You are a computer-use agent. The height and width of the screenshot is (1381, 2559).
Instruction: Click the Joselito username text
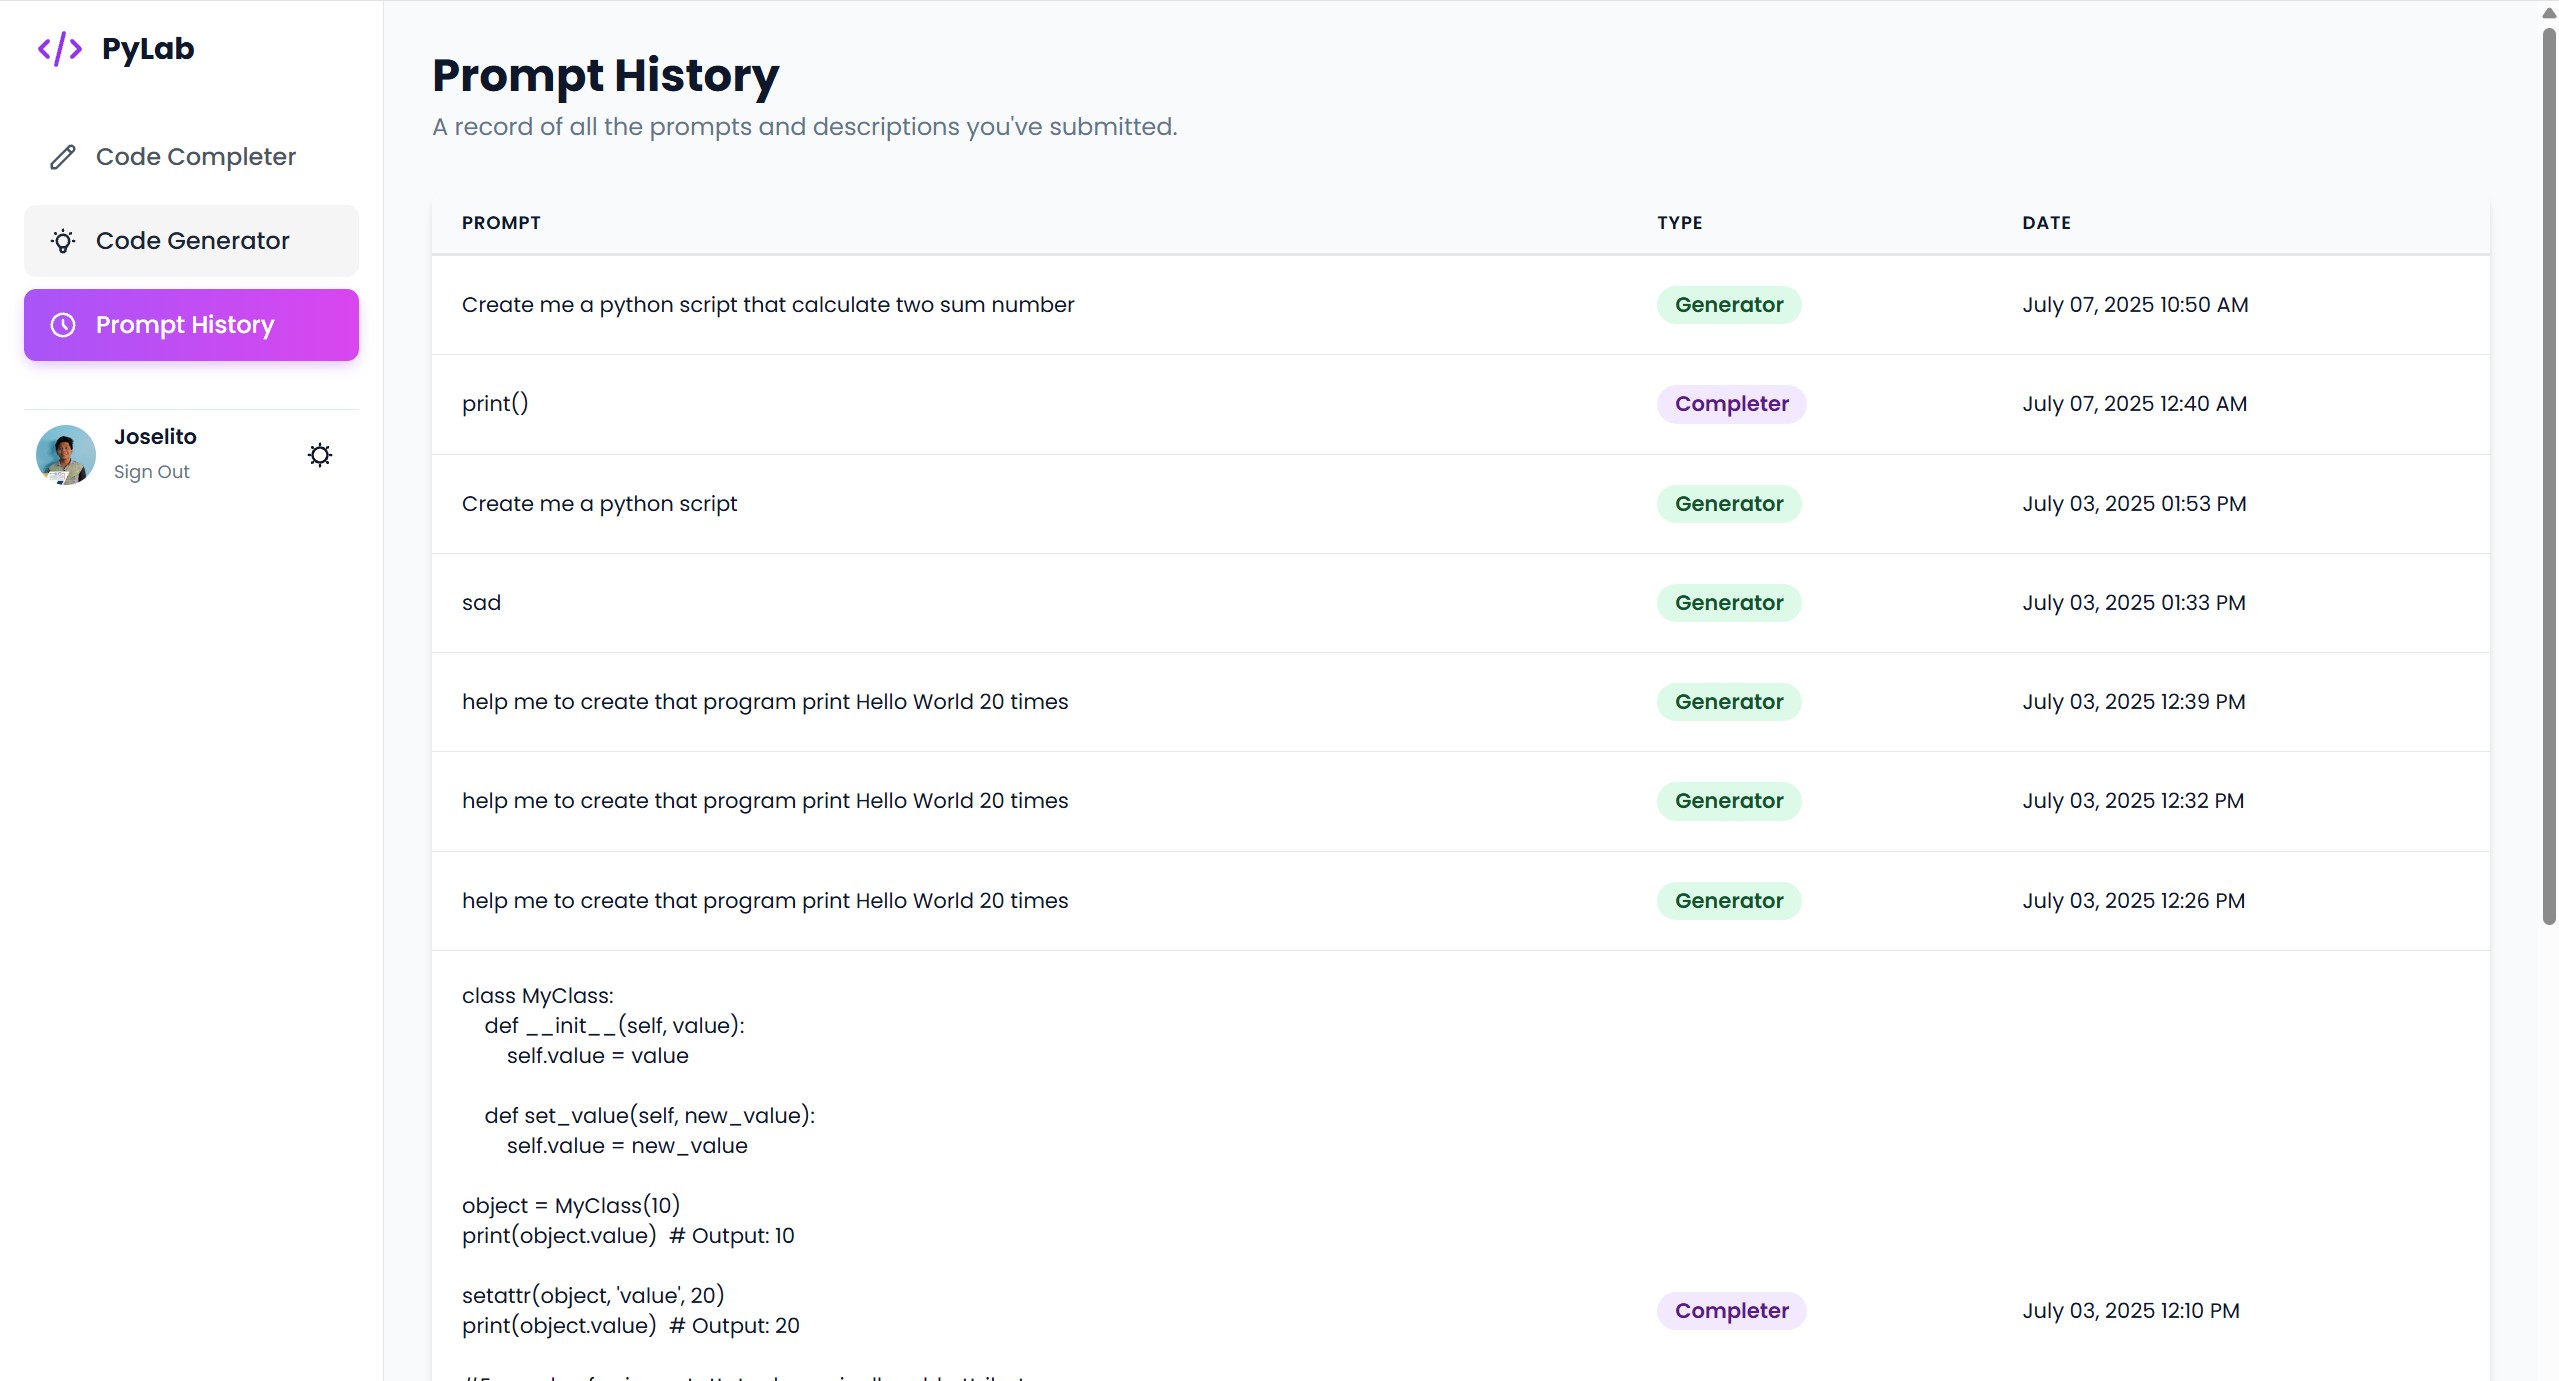click(x=155, y=437)
